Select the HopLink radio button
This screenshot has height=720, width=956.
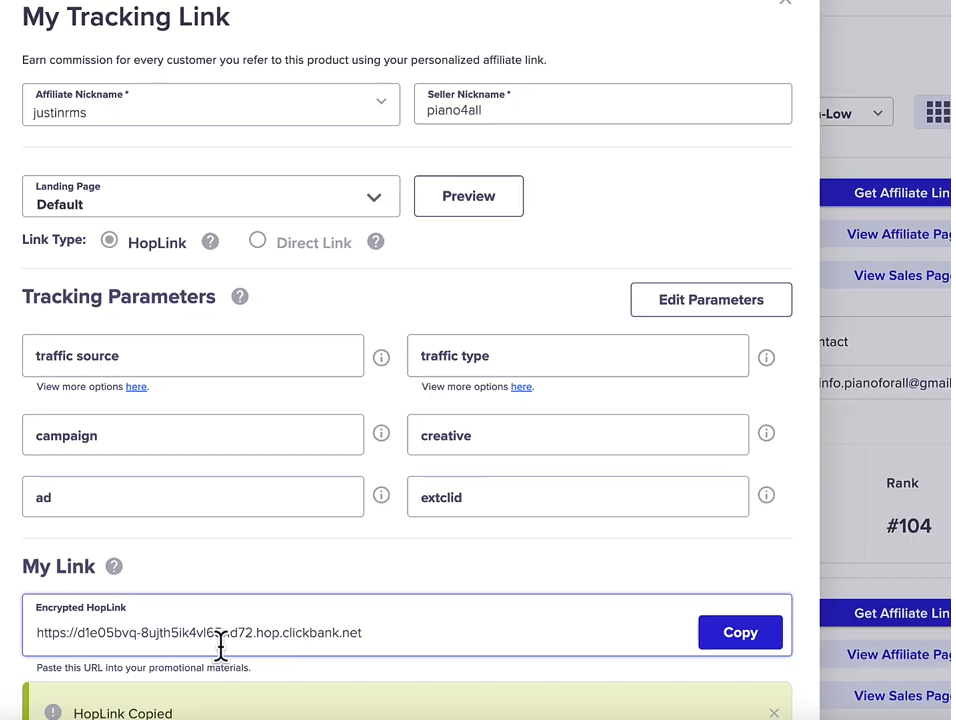[x=109, y=240]
